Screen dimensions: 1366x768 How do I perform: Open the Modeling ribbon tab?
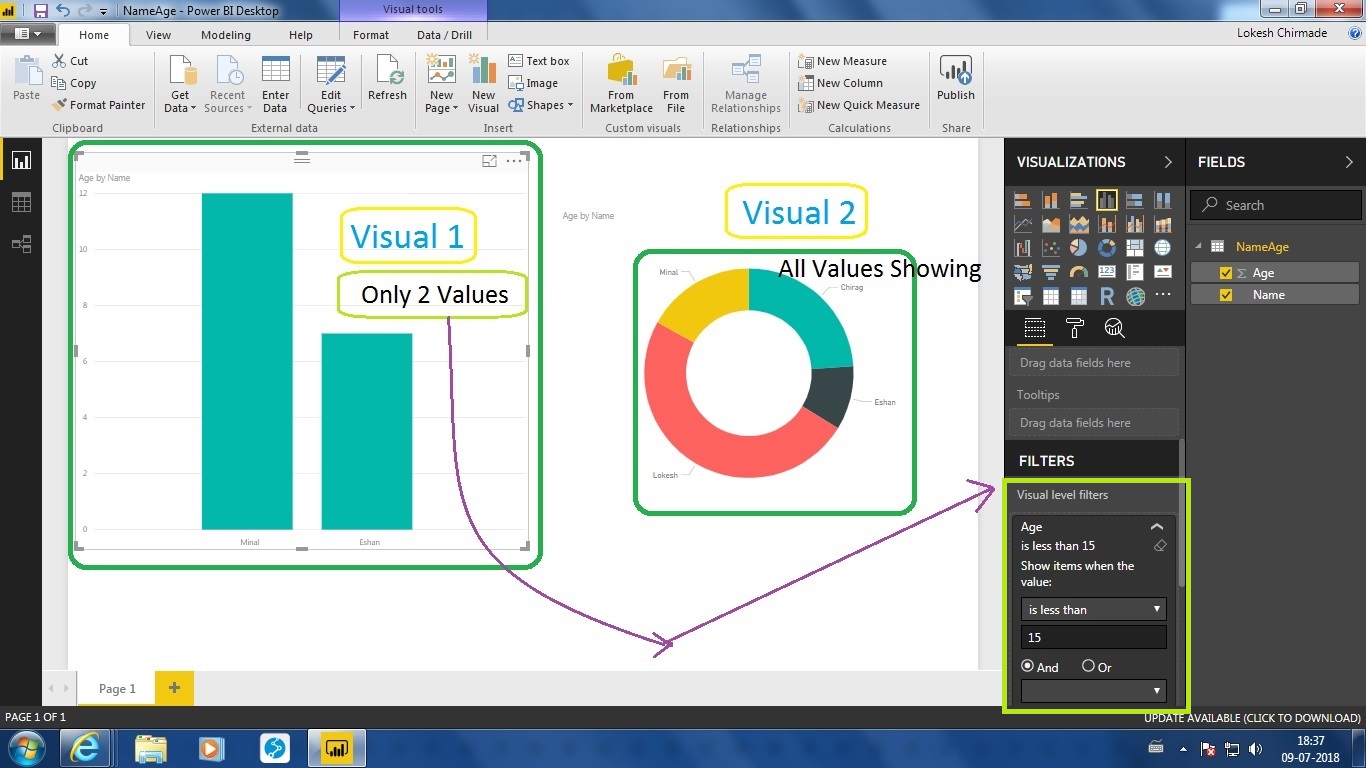pos(226,35)
